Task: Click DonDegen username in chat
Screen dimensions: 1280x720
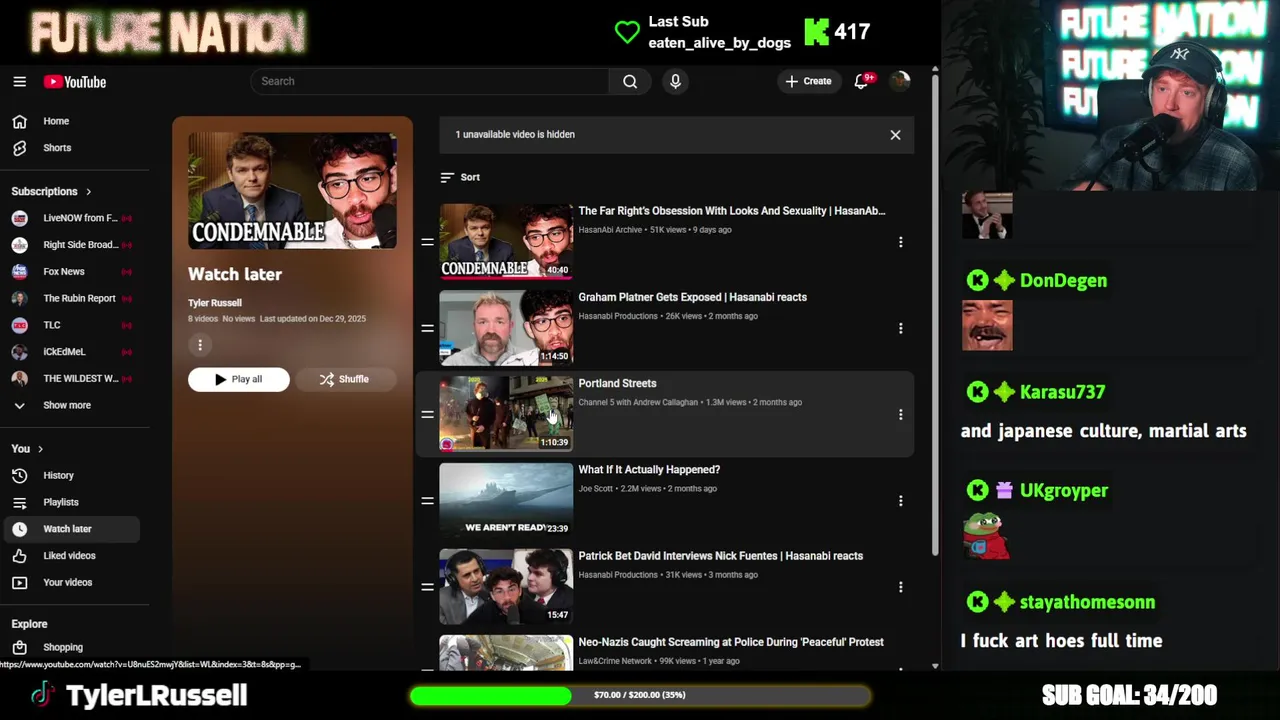Action: 1063,281
